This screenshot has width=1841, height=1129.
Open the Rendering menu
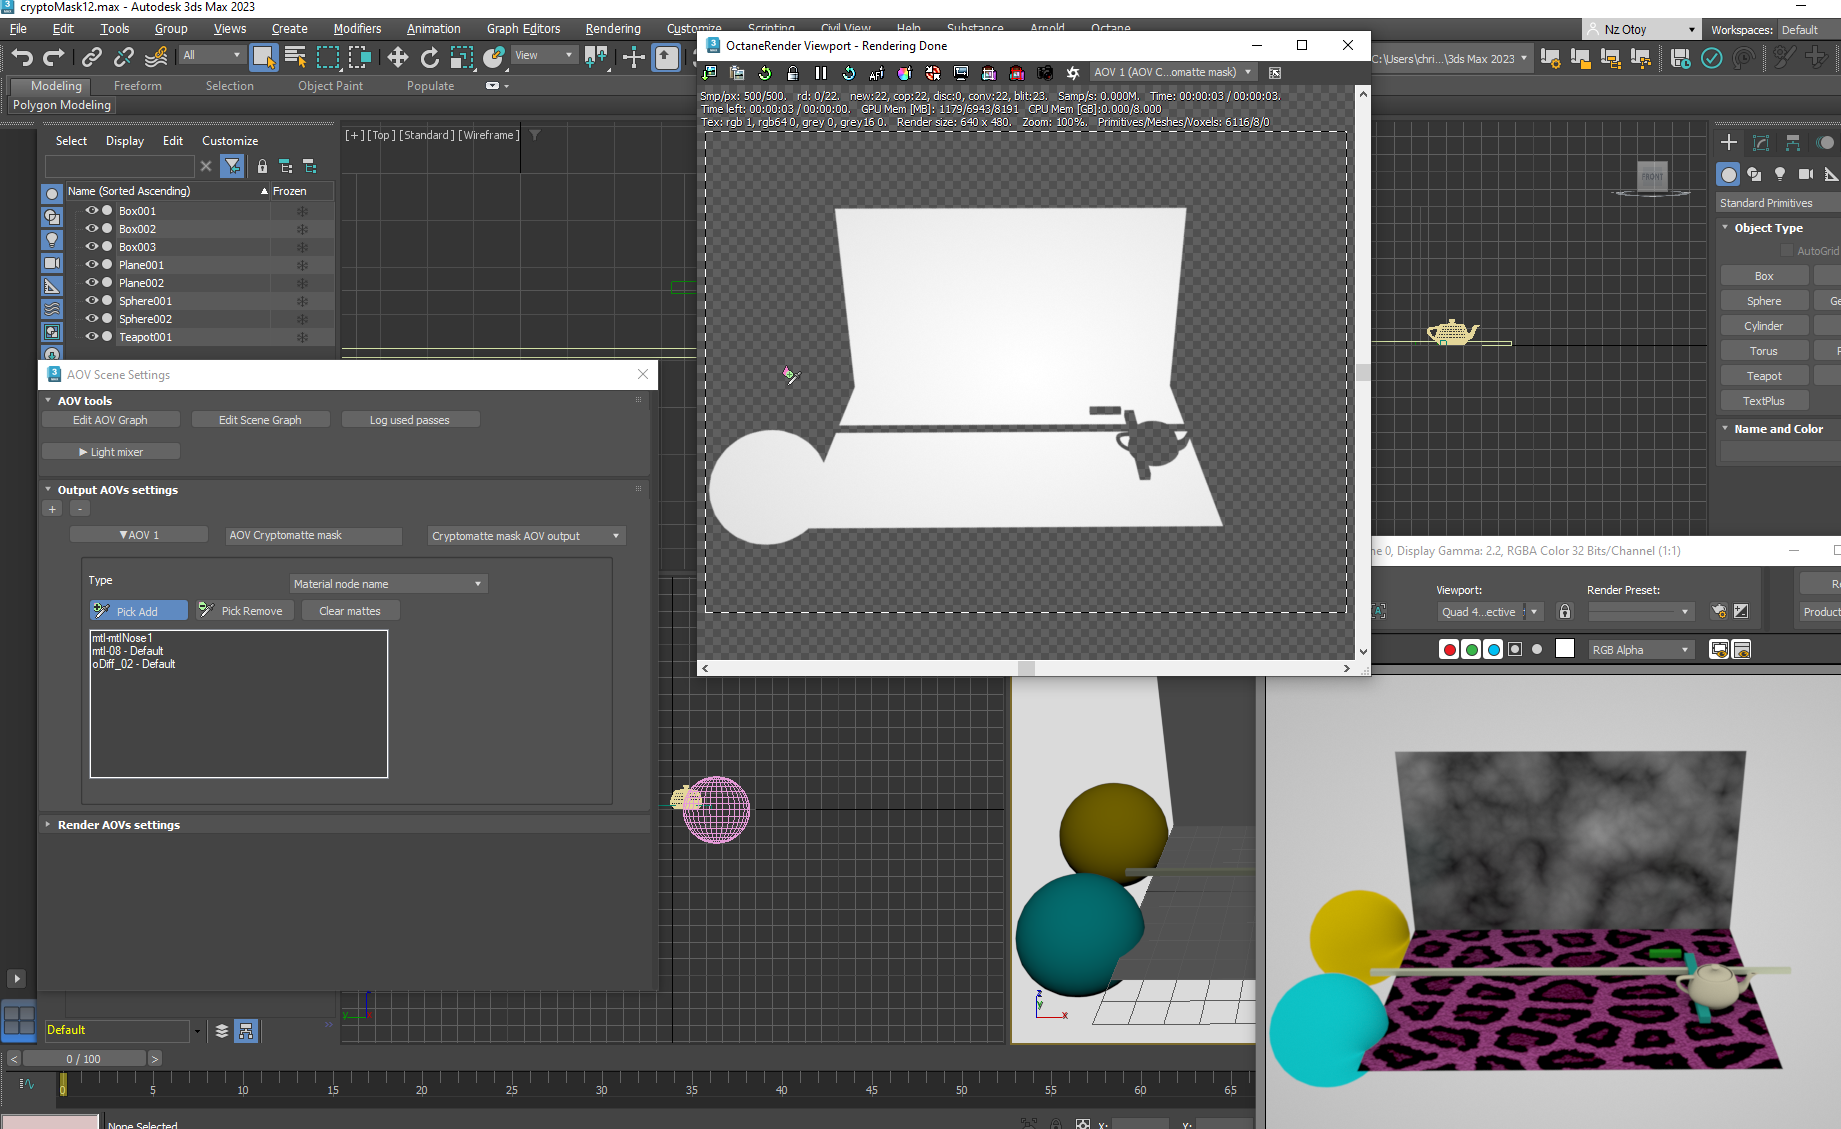(x=613, y=29)
